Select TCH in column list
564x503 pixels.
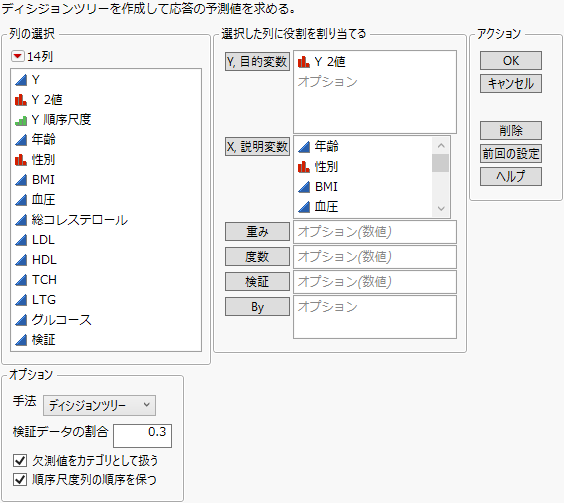tap(44, 280)
